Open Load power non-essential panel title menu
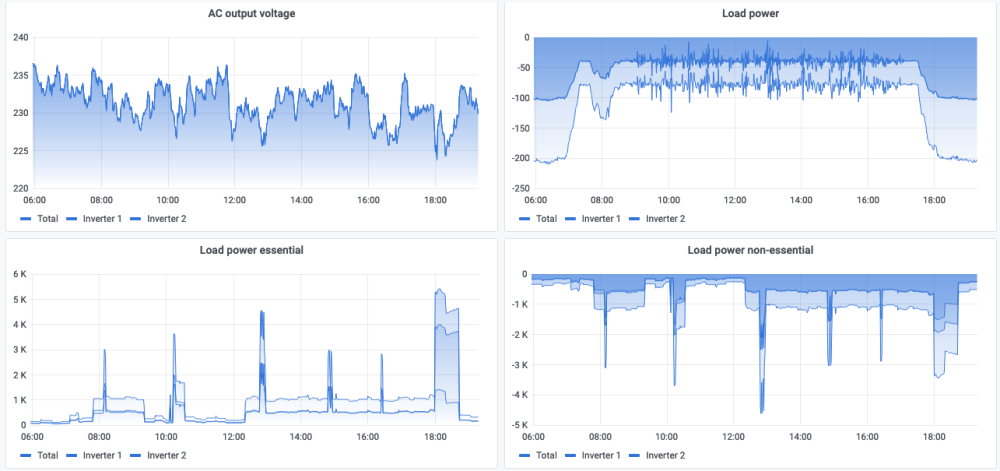 [x=750, y=250]
